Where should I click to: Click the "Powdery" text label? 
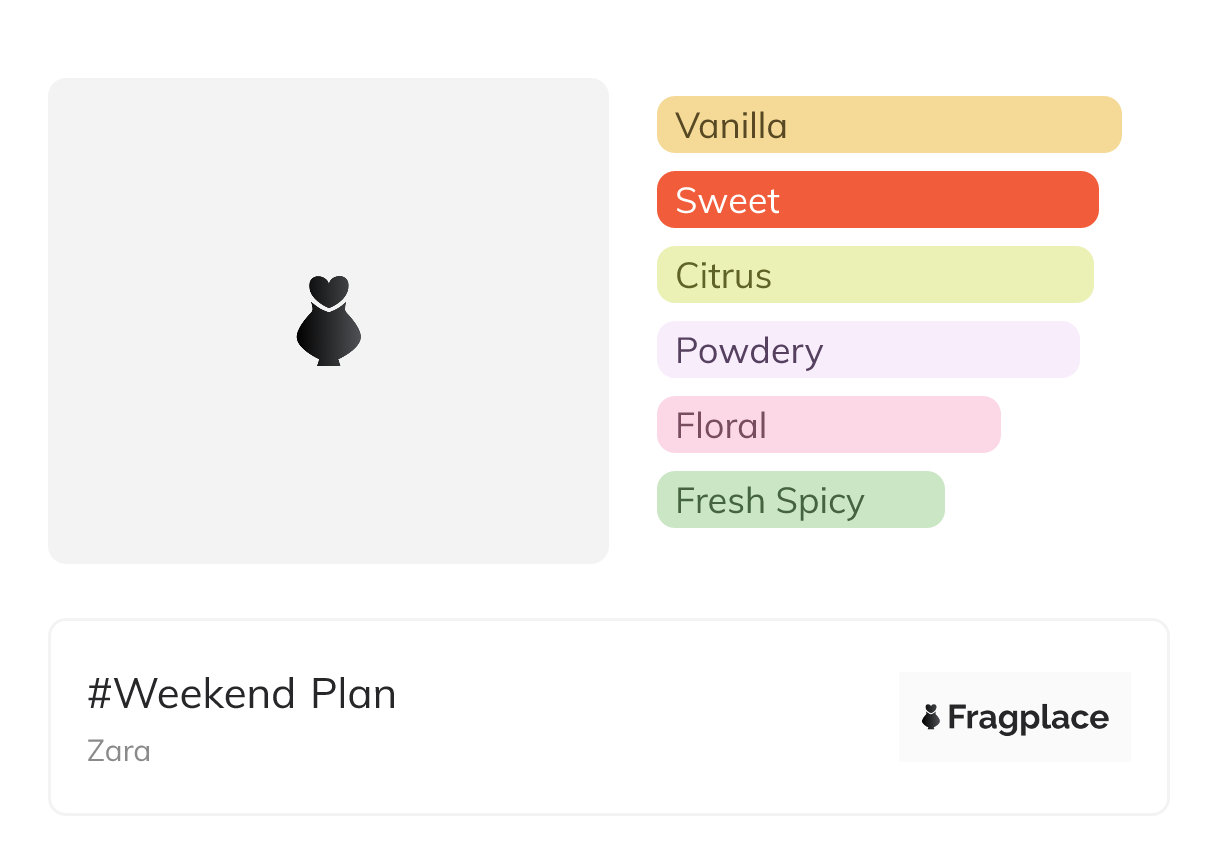(749, 351)
